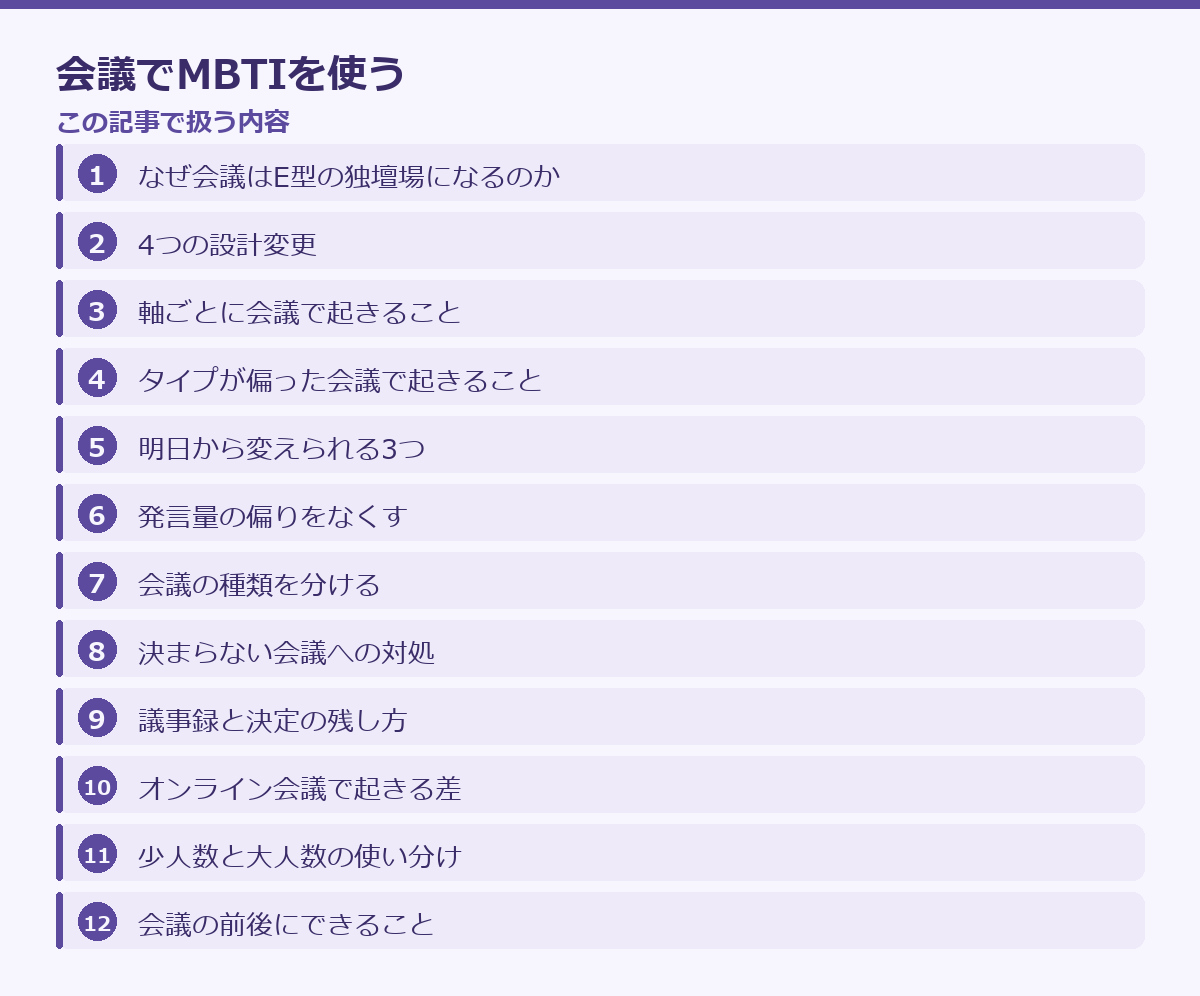Click the number 11 circle badge
Viewport: 1200px width, 996px height.
pyautogui.click(x=97, y=855)
